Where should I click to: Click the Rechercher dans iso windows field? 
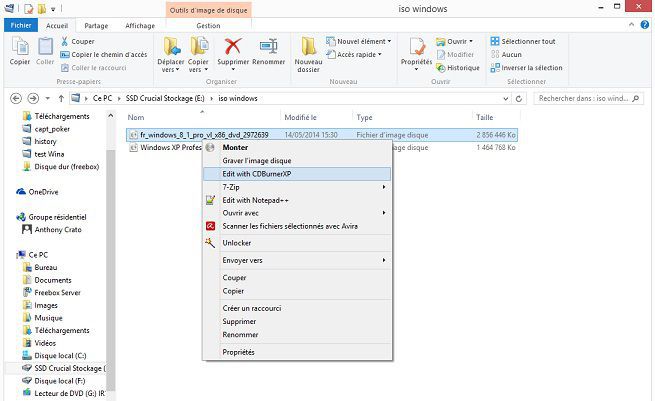coord(589,99)
